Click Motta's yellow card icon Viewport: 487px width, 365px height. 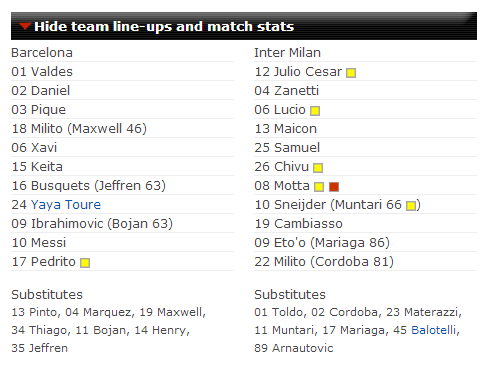319,187
